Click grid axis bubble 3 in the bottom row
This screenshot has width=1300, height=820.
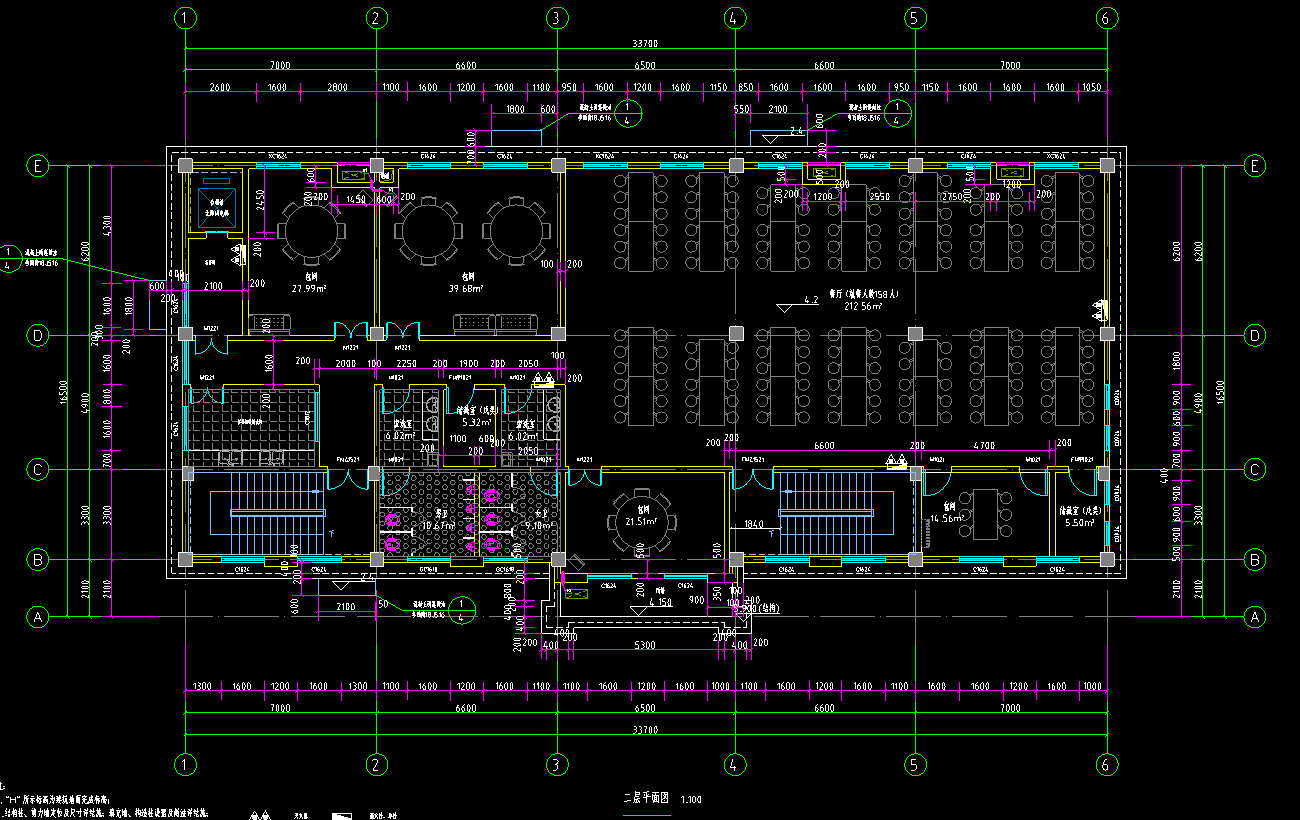point(556,764)
